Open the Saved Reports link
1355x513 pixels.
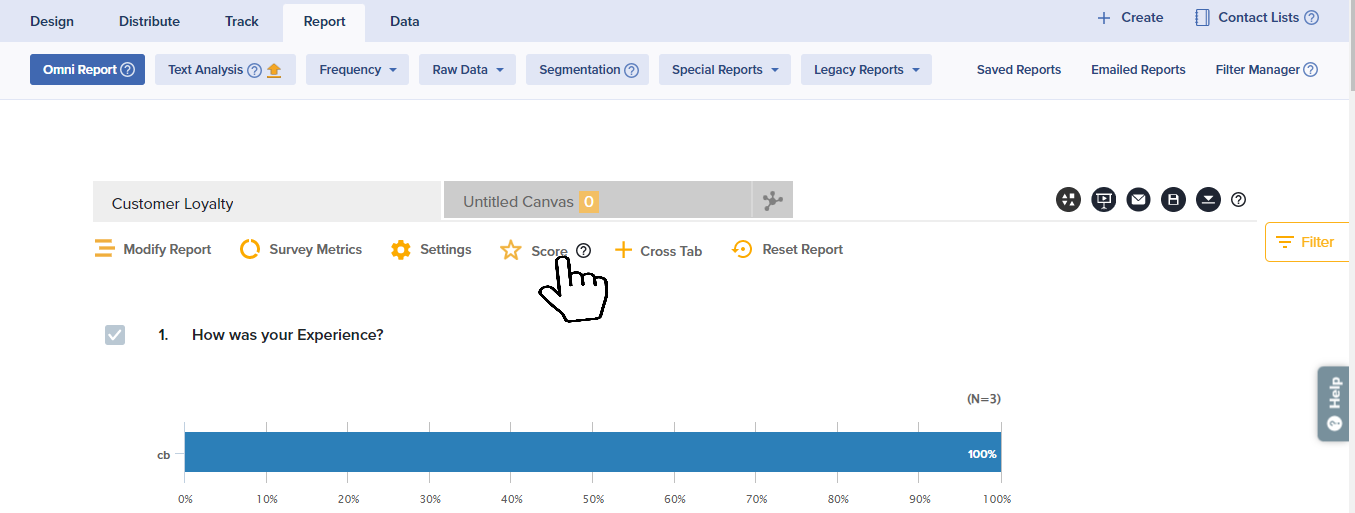1018,70
